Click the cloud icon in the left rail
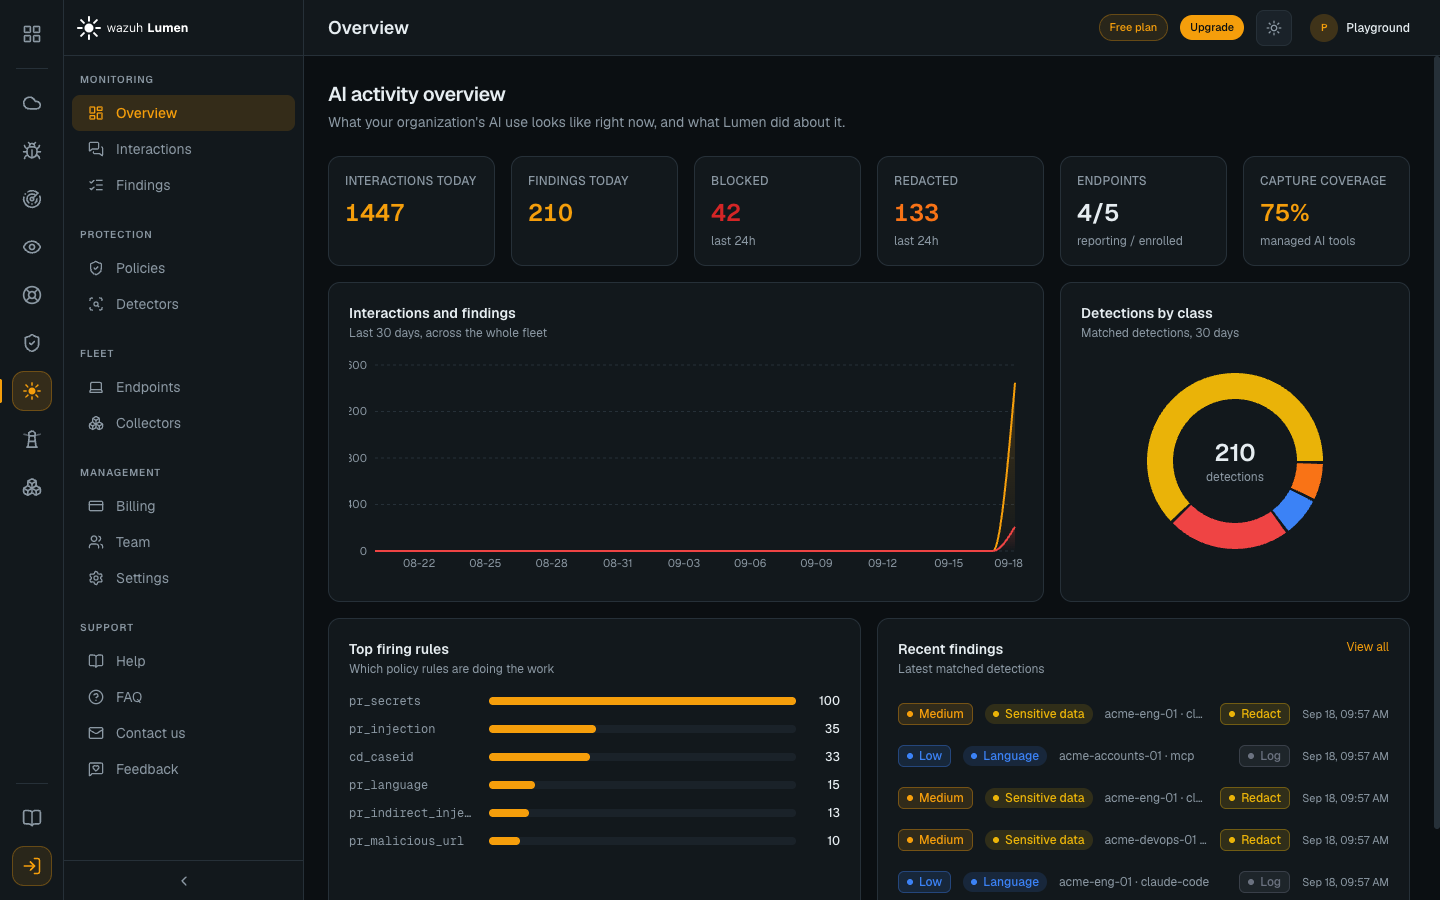This screenshot has height=900, width=1440. [x=32, y=103]
